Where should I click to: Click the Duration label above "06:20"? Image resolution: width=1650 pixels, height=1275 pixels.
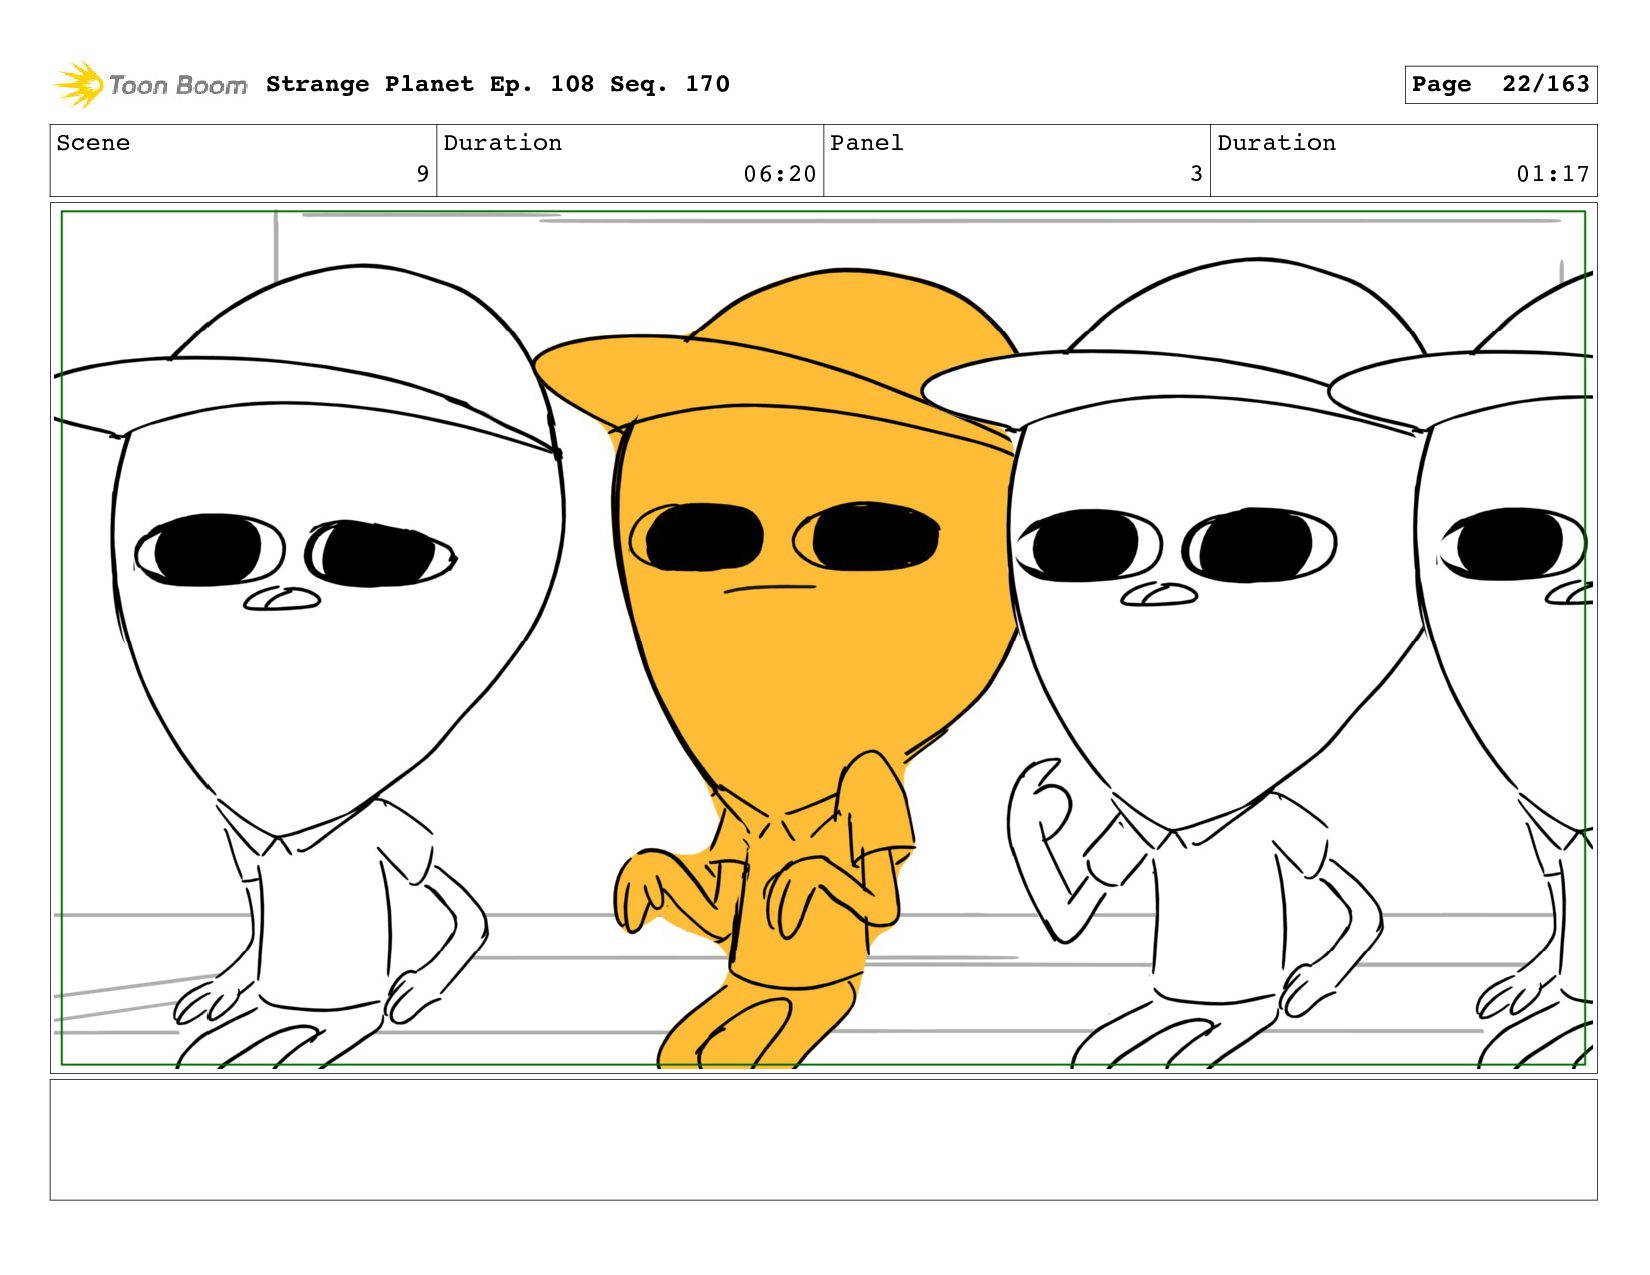click(x=503, y=143)
